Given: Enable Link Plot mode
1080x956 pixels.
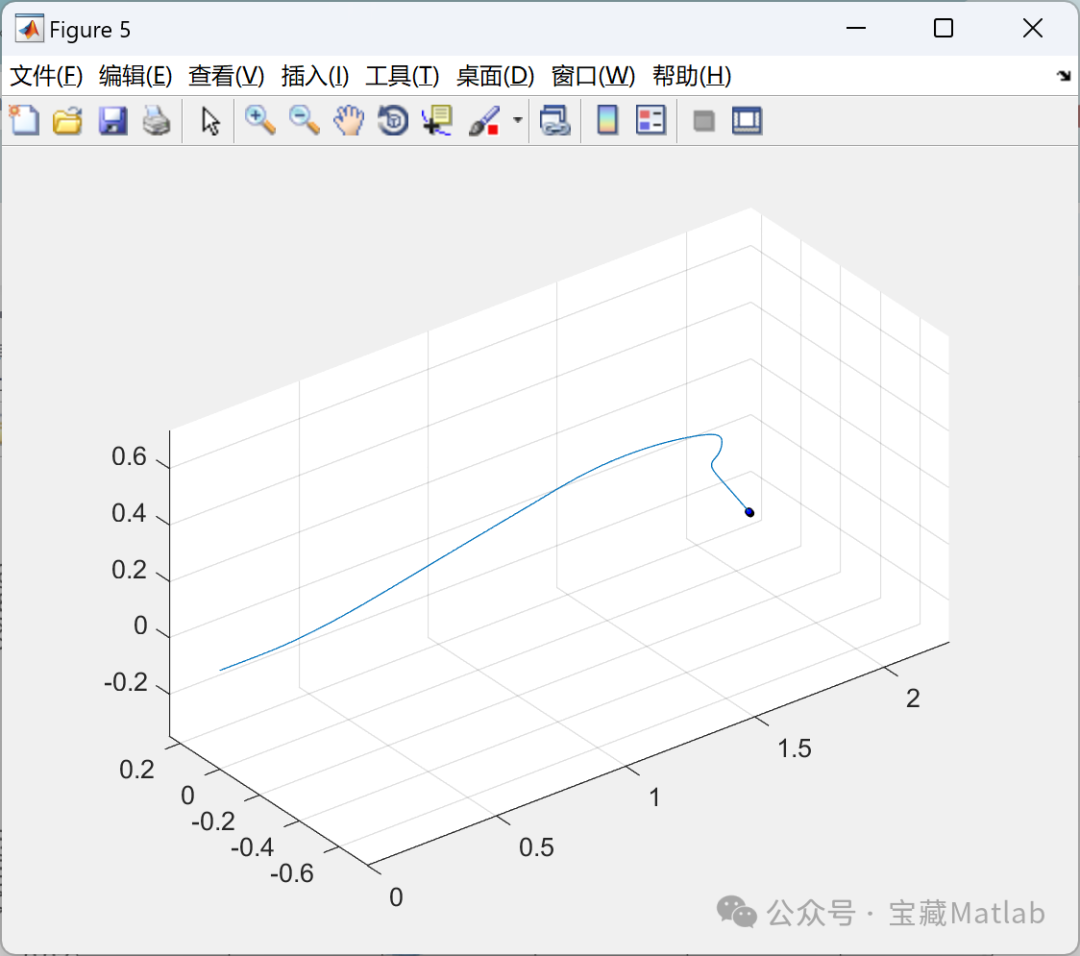Looking at the screenshot, I should [555, 120].
